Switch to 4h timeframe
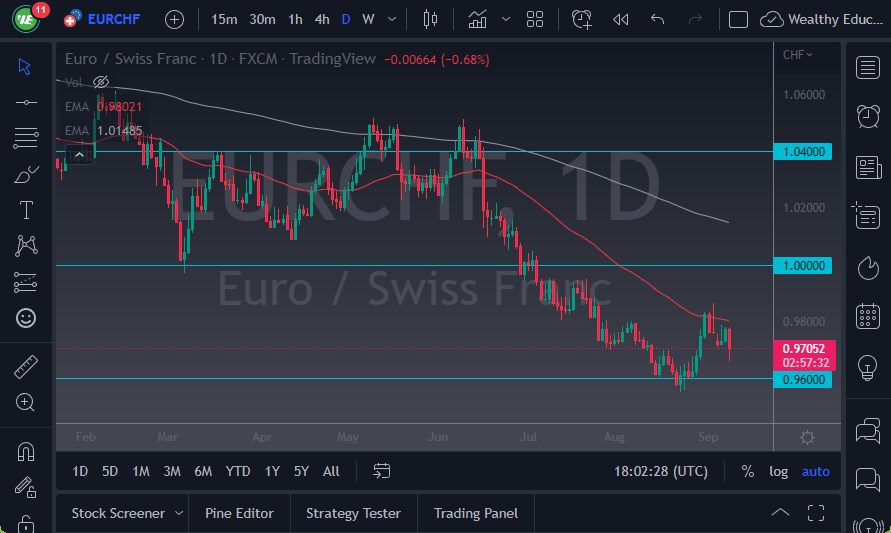This screenshot has height=533, width=891. pyautogui.click(x=322, y=19)
